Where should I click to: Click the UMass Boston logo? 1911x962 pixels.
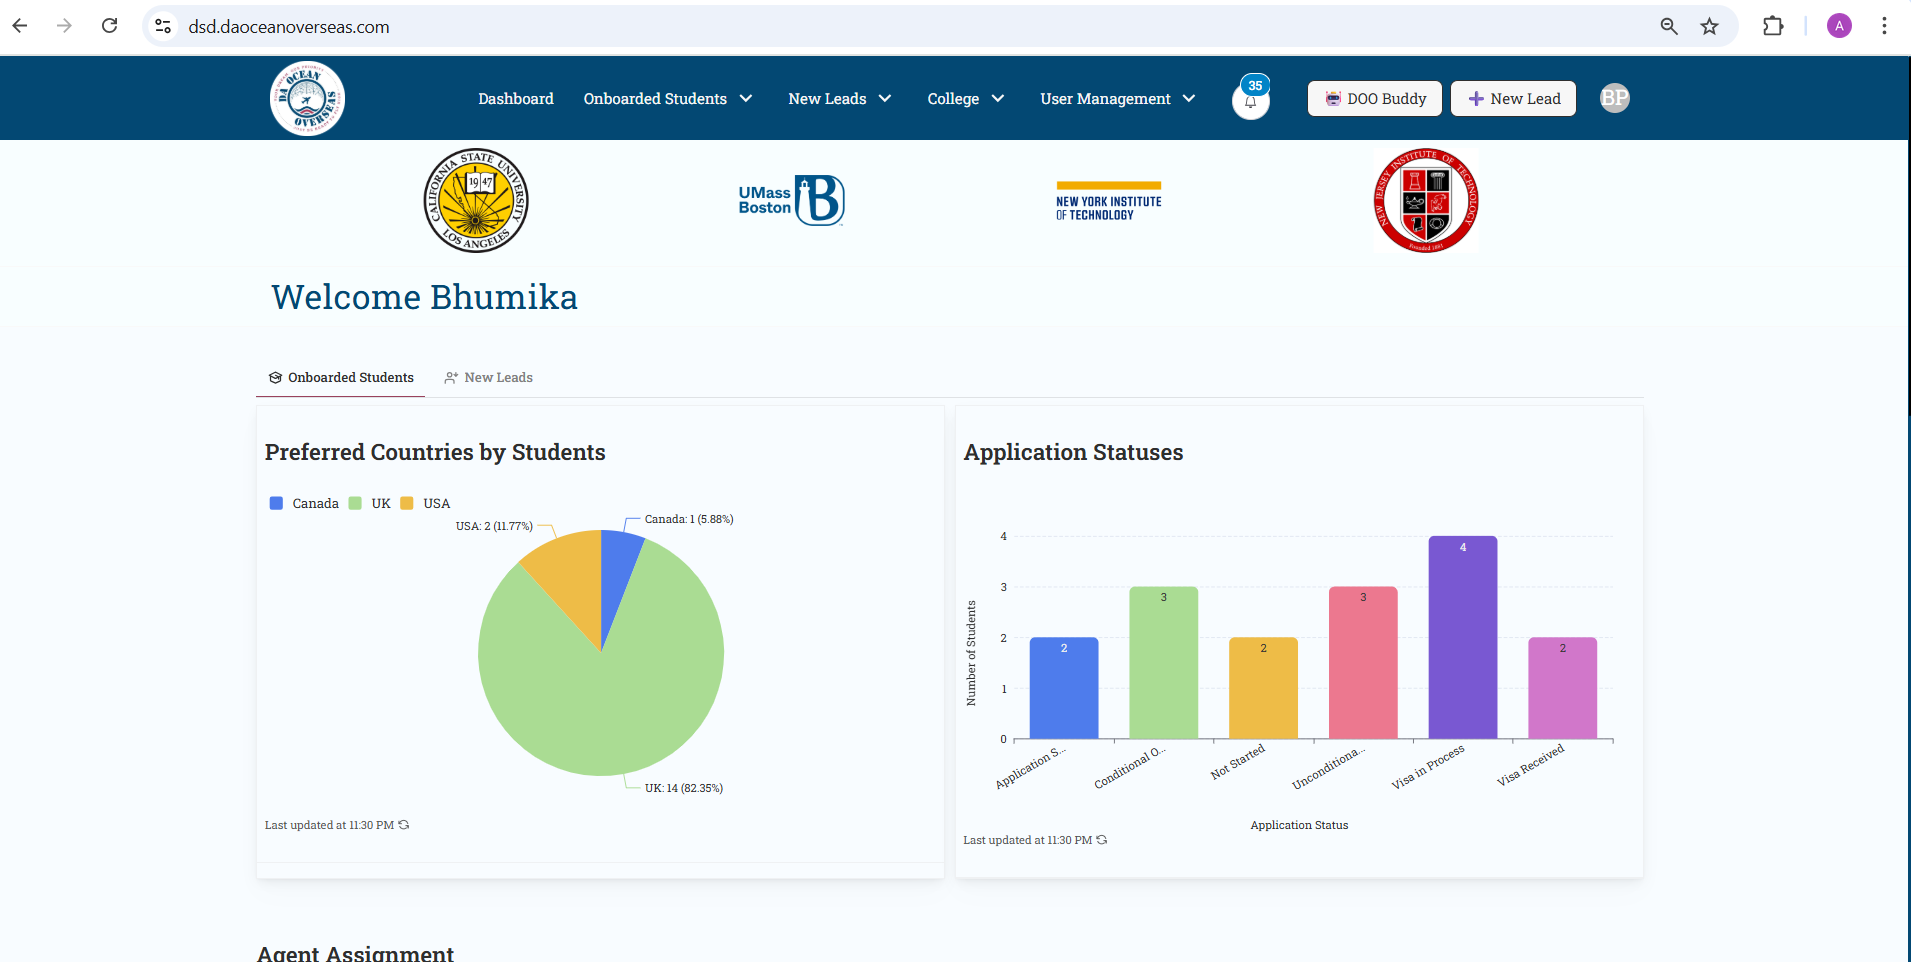coord(791,200)
